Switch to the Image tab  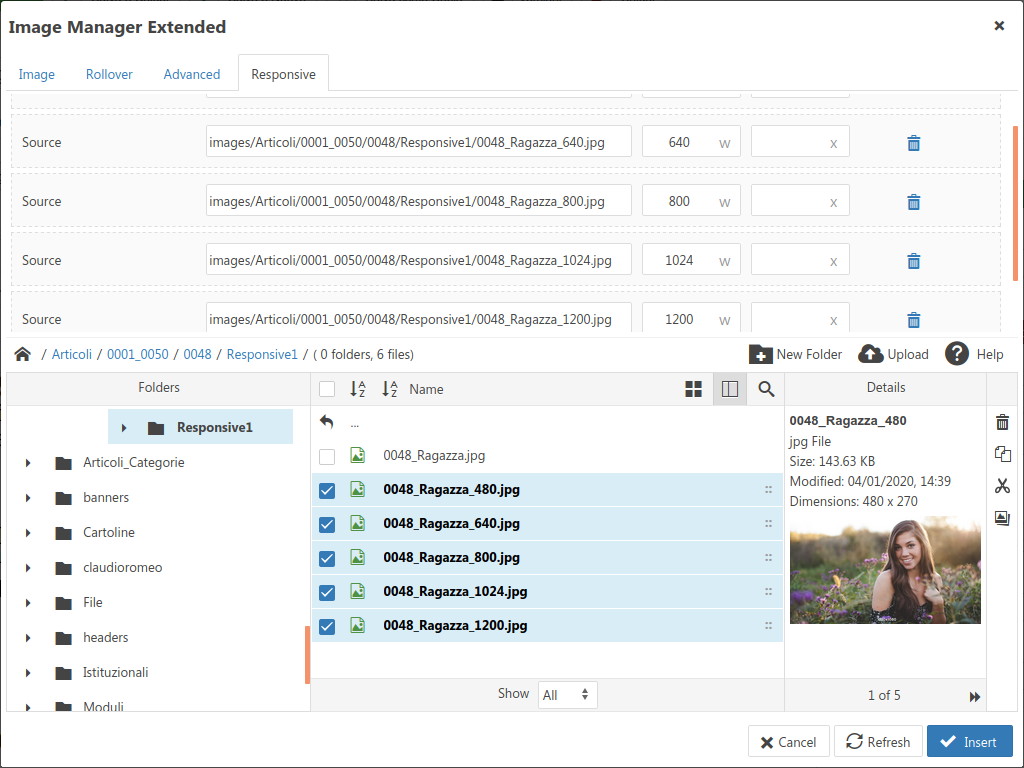point(37,74)
